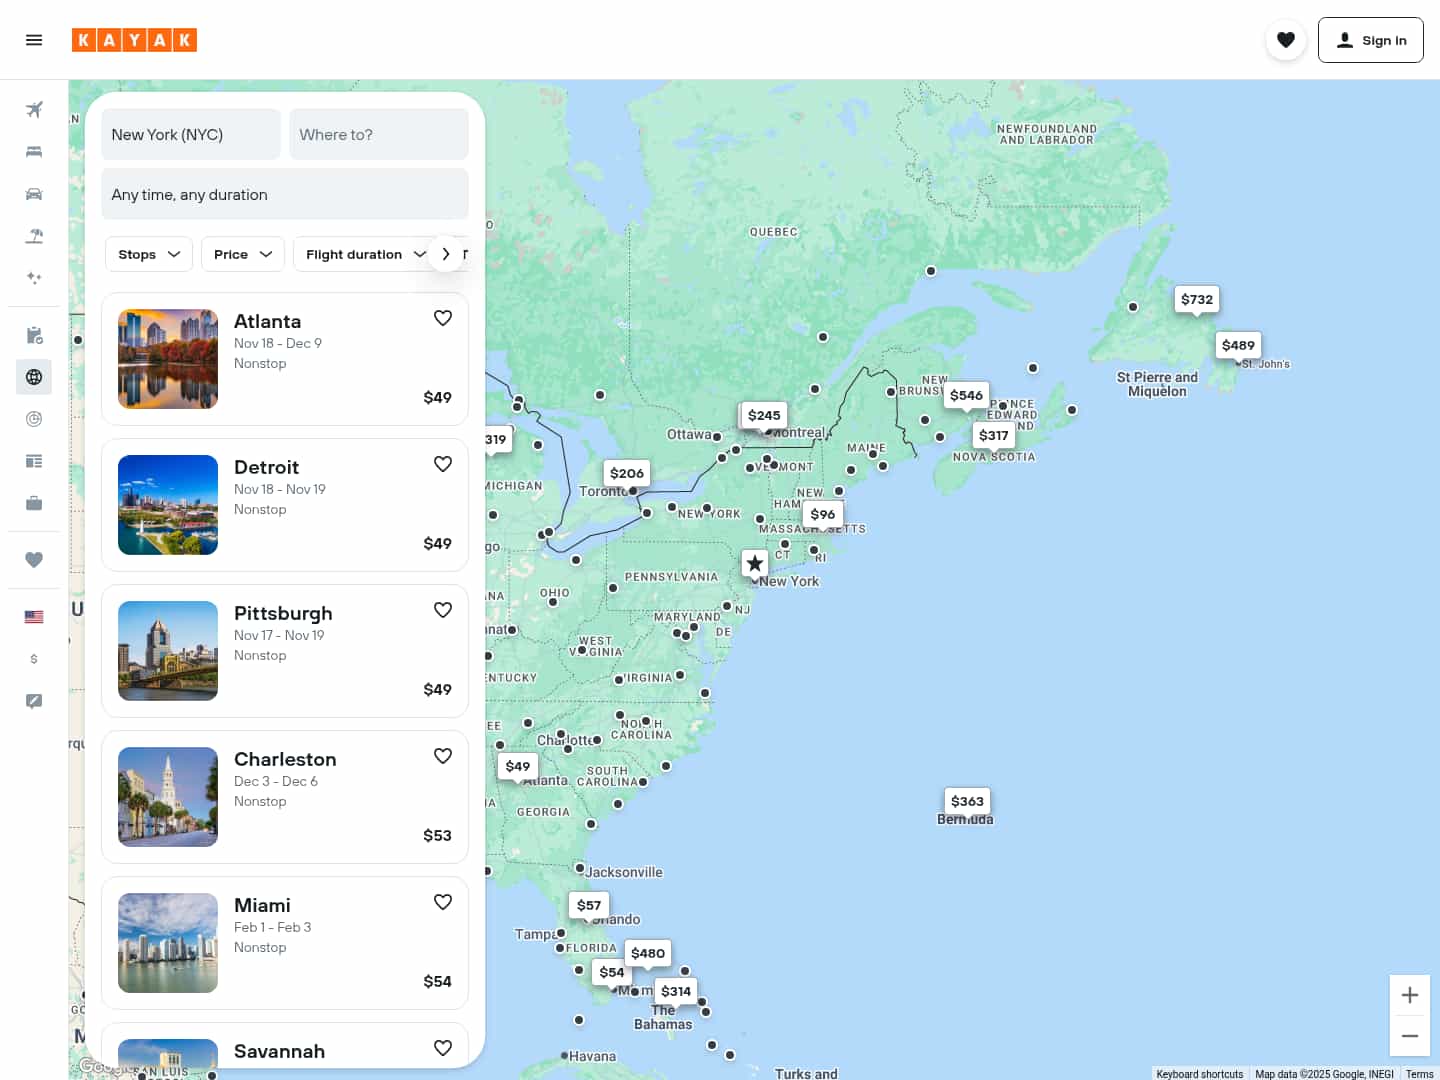This screenshot has height=1080, width=1440.
Task: Open the vacation packages beach umbrella icon
Action: click(34, 236)
